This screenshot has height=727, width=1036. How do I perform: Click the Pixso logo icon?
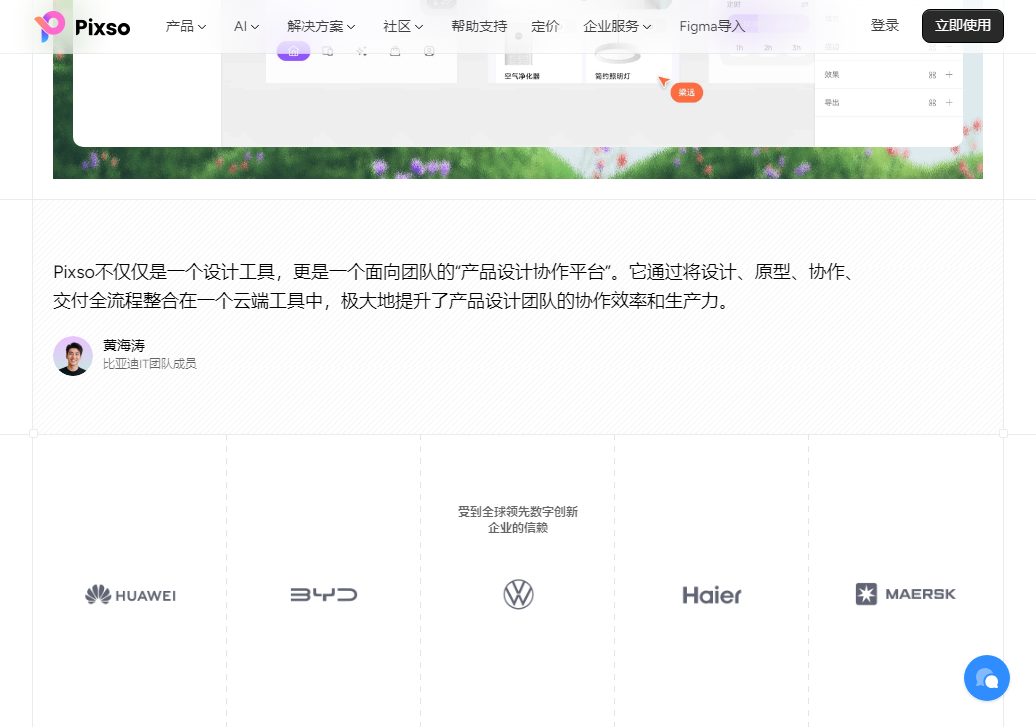50,26
